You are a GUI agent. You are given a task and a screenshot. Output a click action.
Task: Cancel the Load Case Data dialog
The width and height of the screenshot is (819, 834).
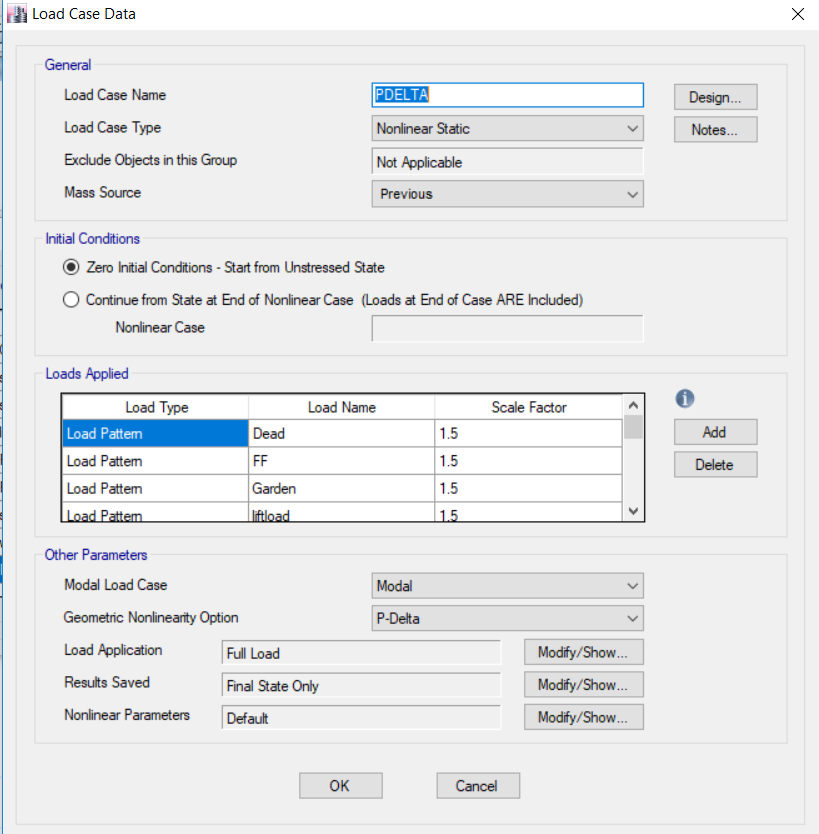click(x=477, y=785)
